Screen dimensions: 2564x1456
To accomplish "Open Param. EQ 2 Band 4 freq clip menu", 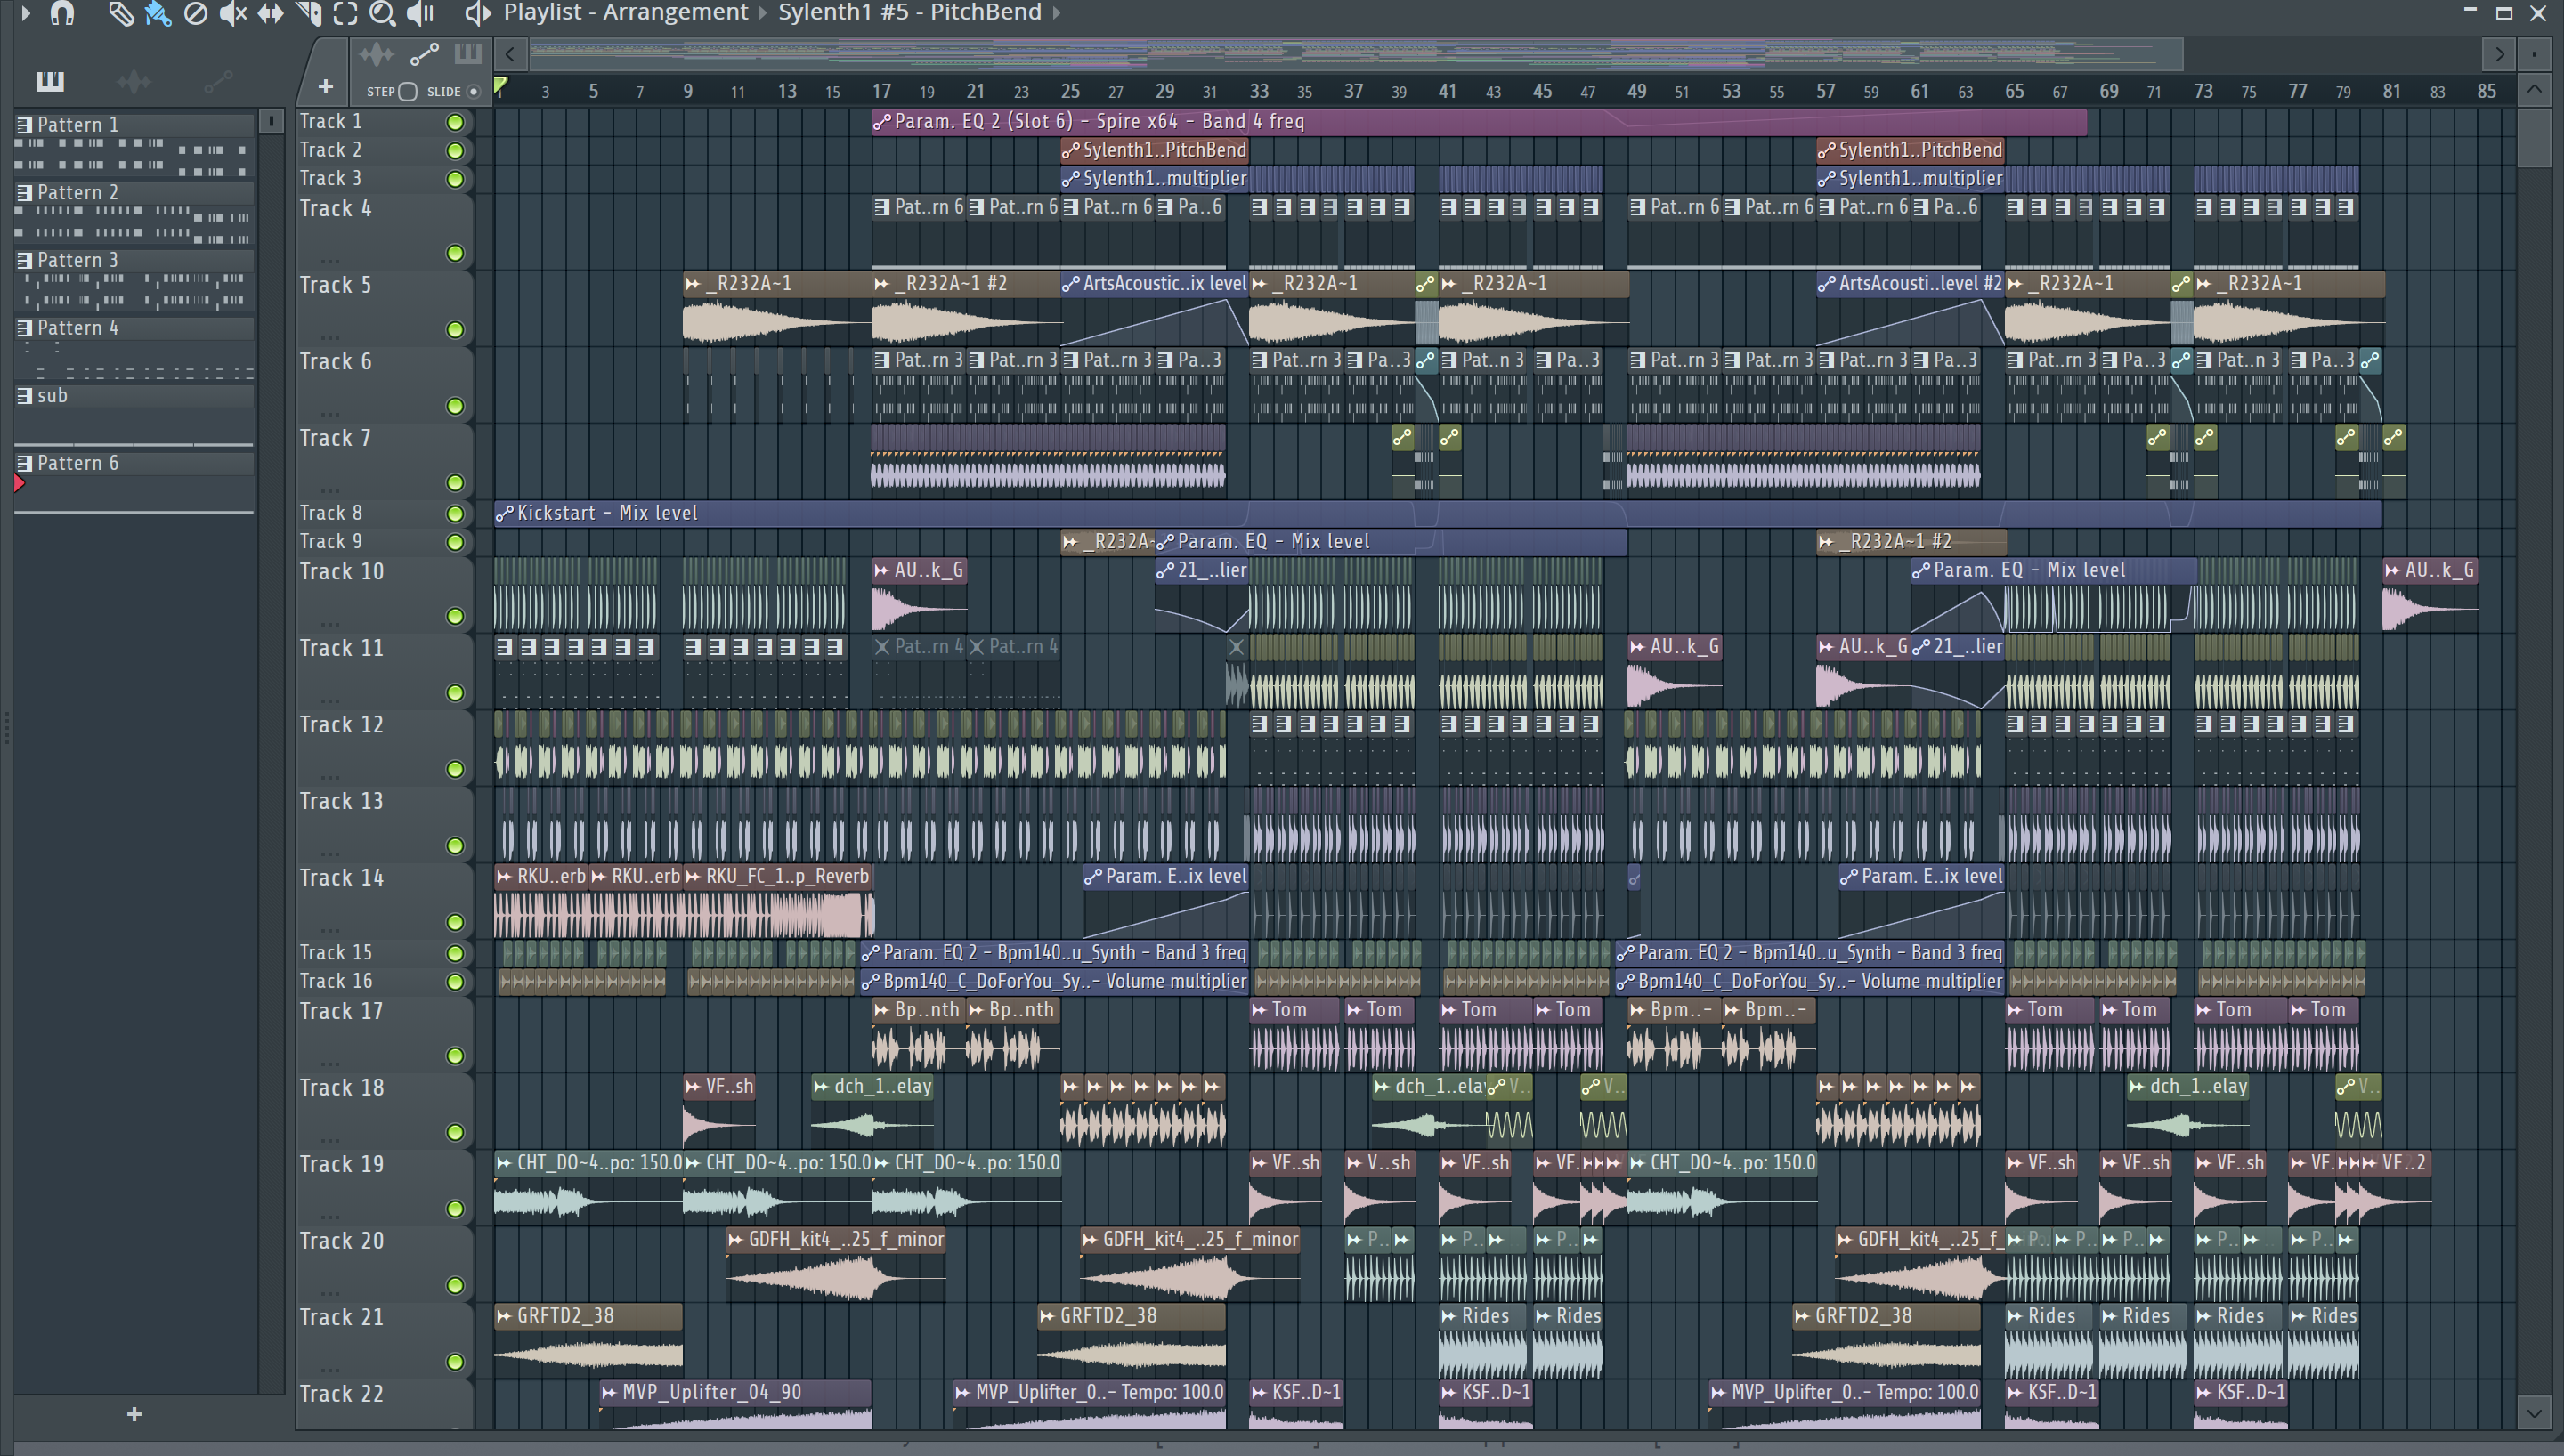I will pyautogui.click(x=882, y=122).
